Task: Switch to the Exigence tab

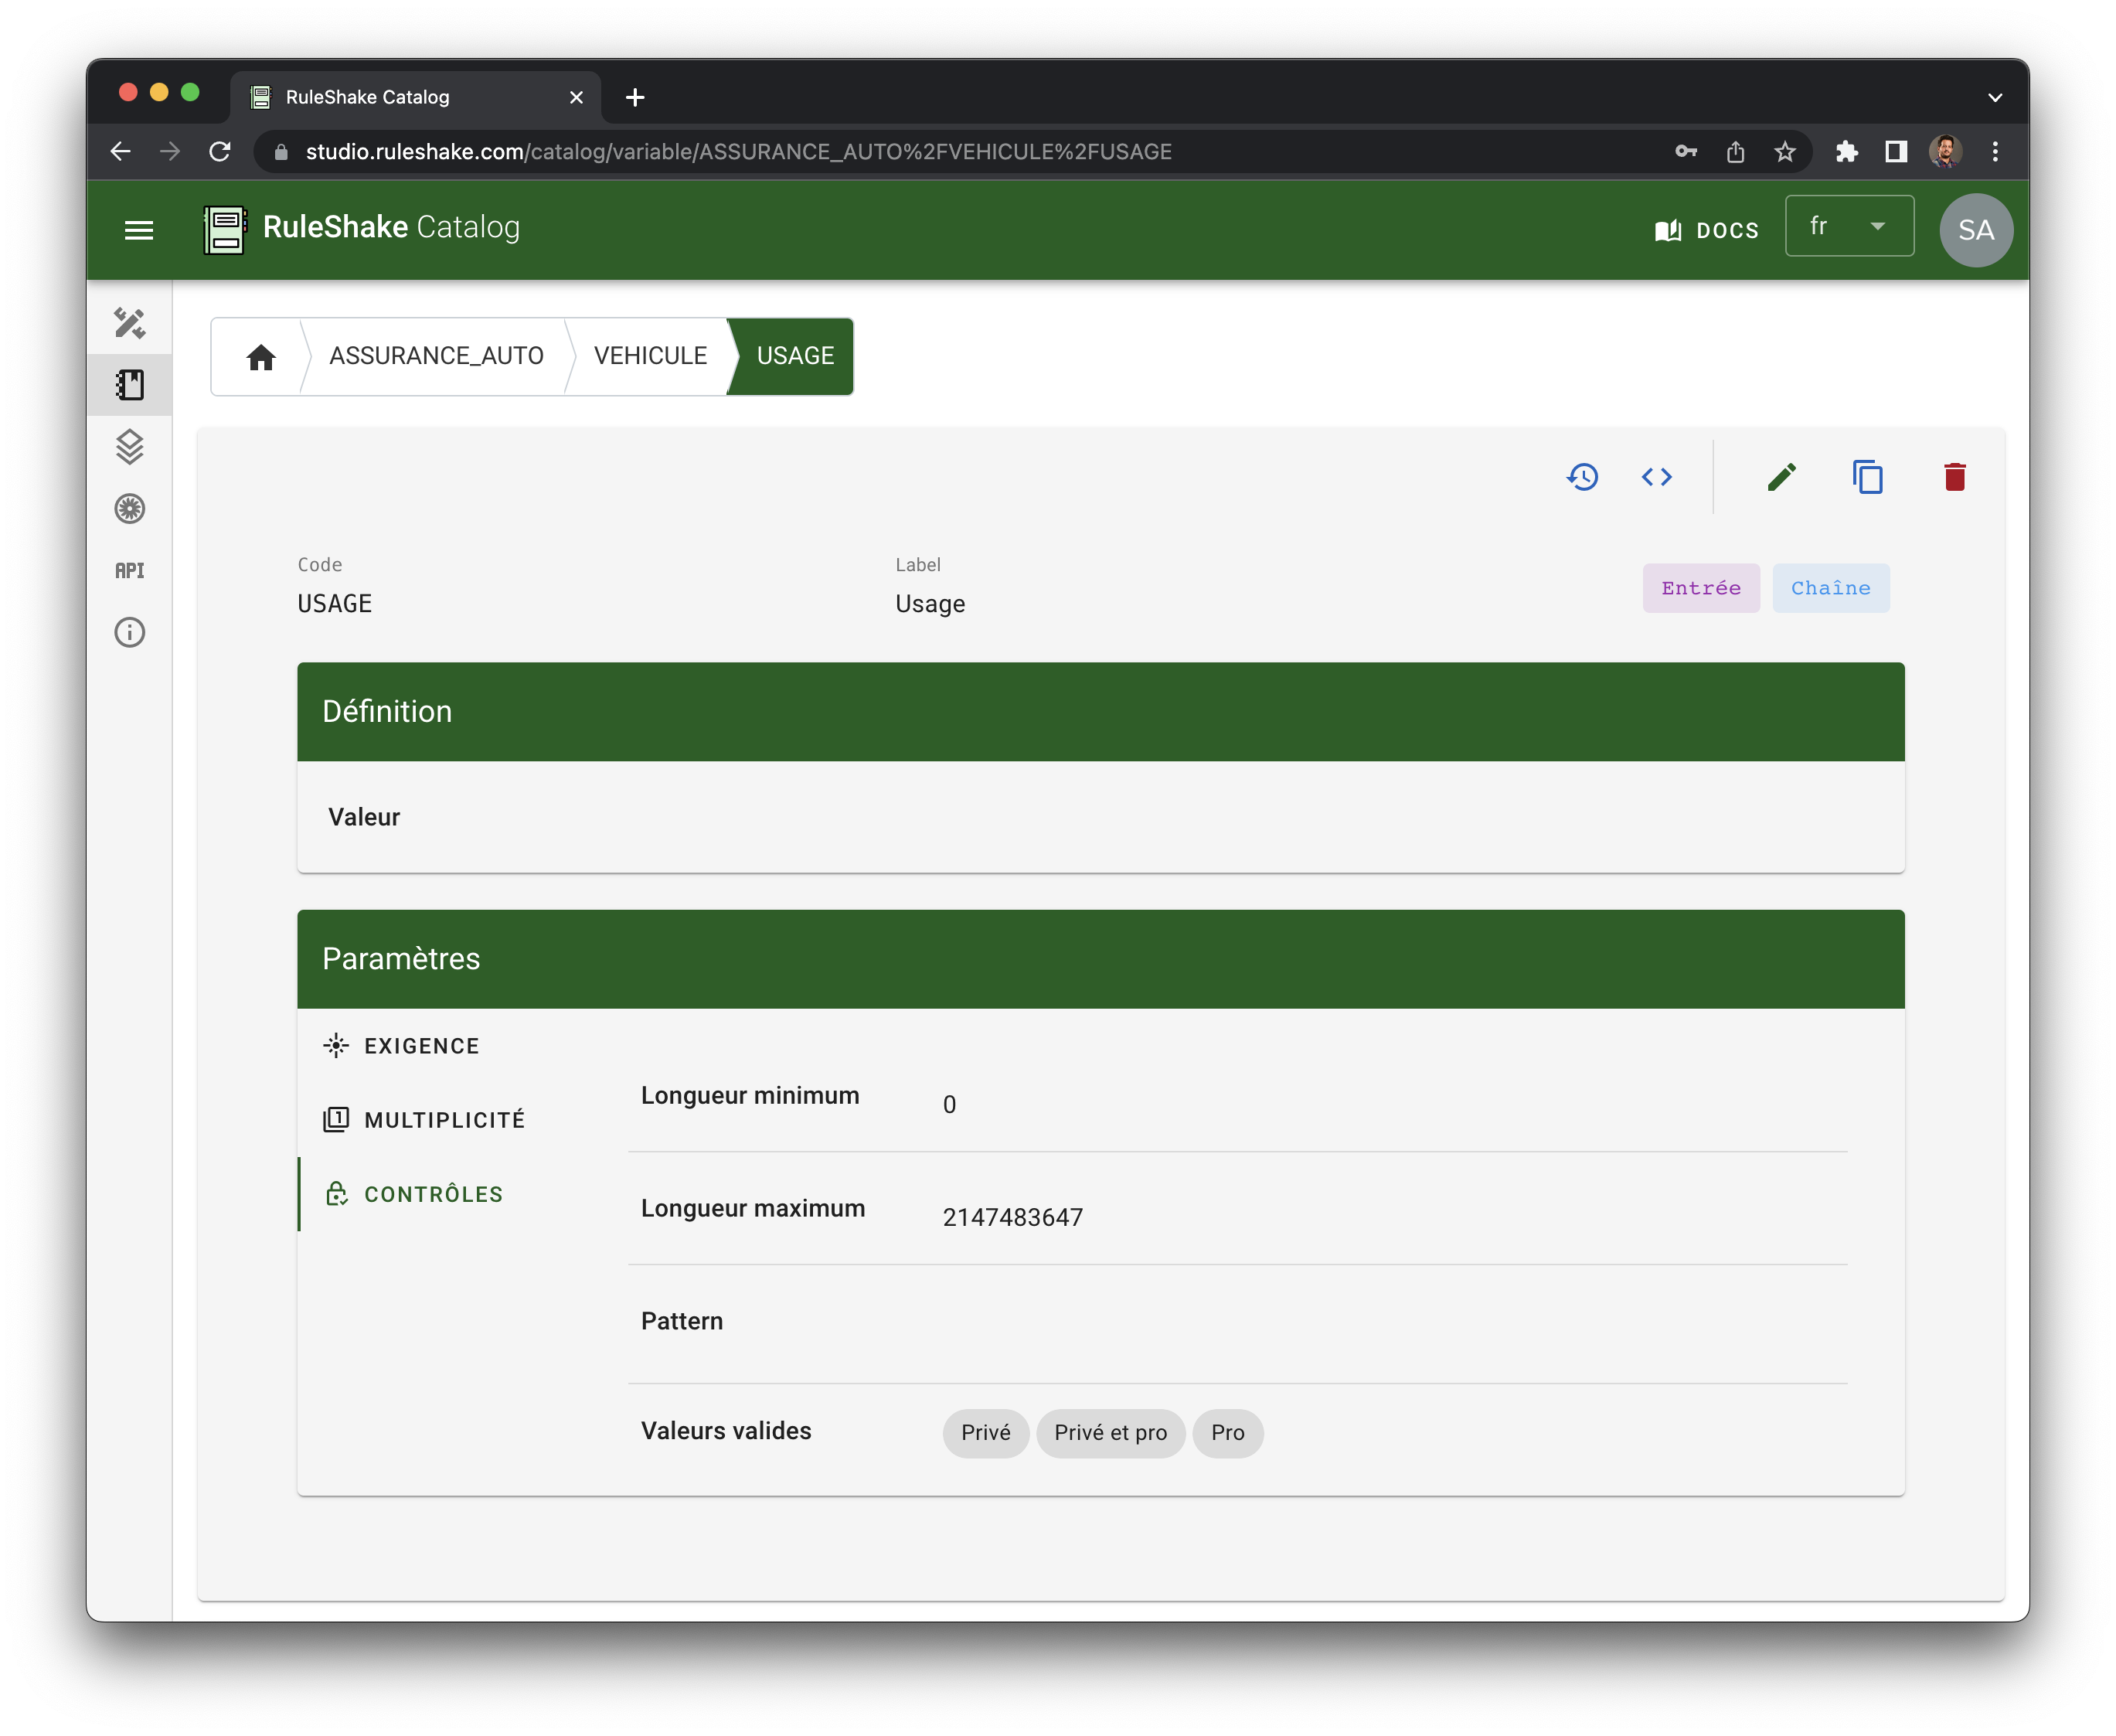Action: click(421, 1046)
